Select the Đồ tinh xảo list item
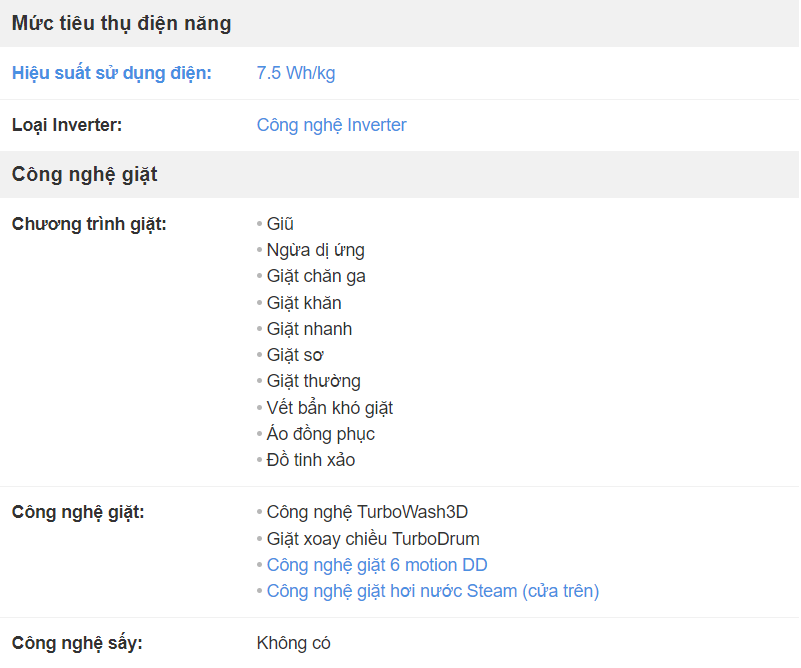The height and width of the screenshot is (668, 801). pyautogui.click(x=311, y=460)
